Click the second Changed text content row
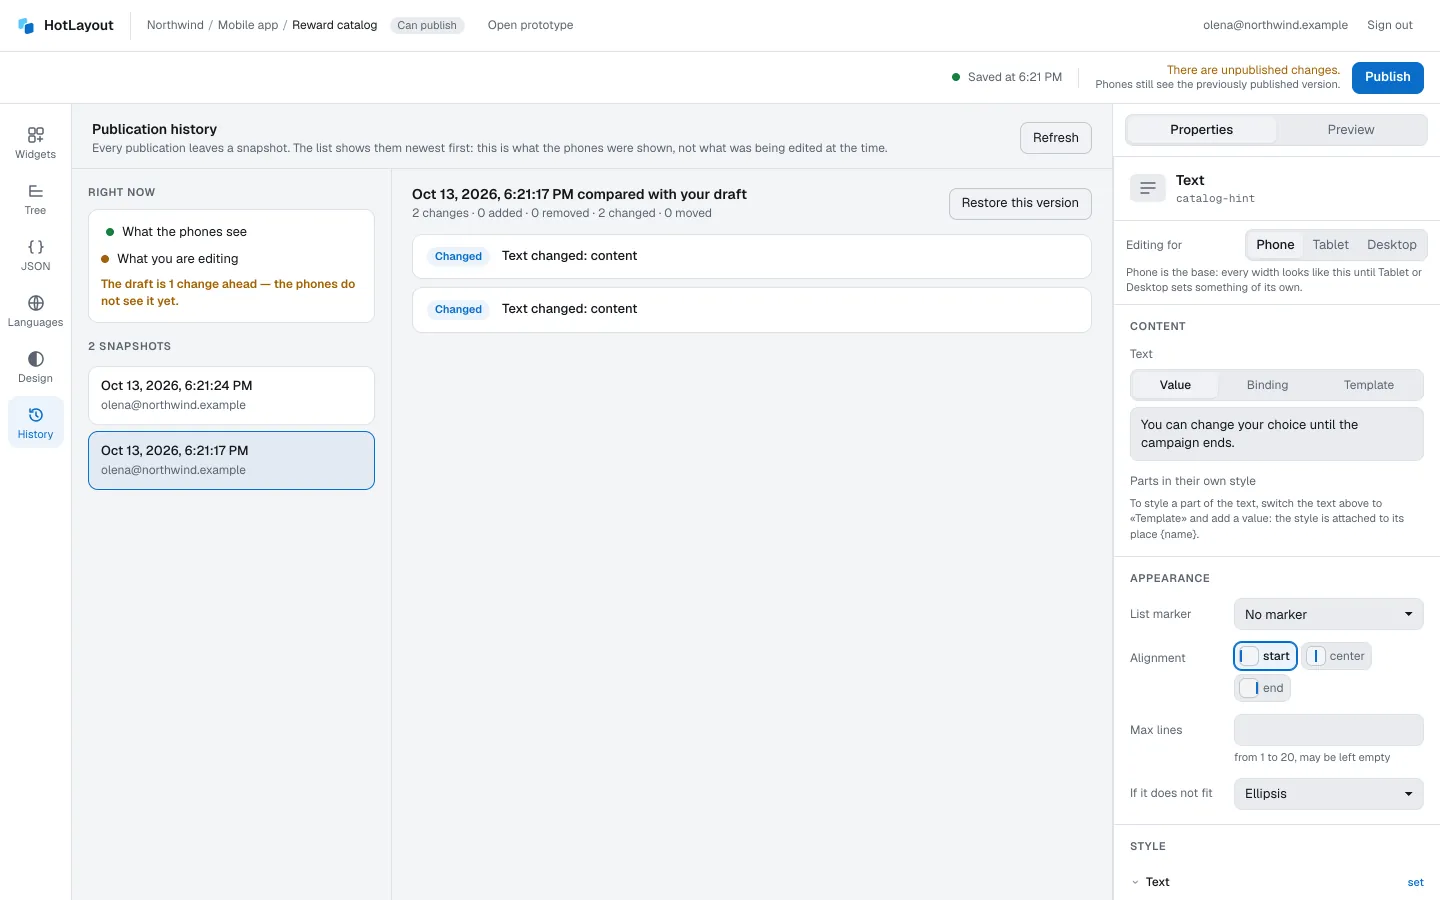Image resolution: width=1440 pixels, height=900 pixels. [751, 309]
